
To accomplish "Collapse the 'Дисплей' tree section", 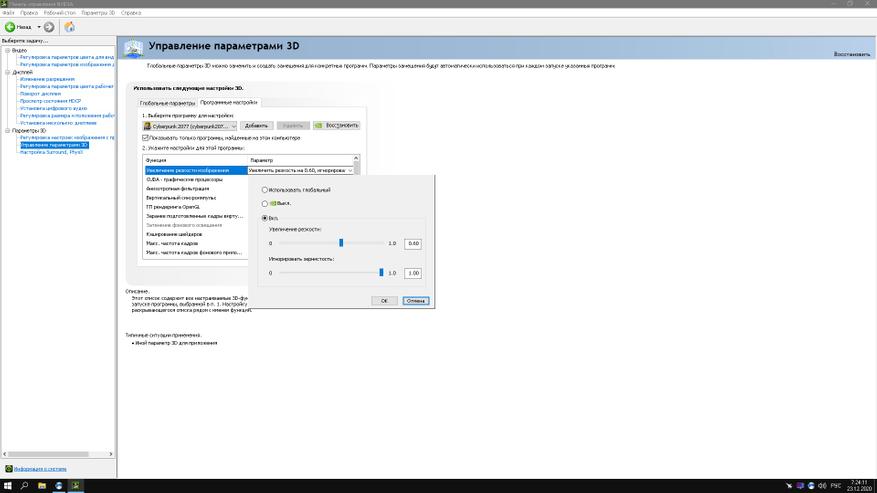I will tap(6, 73).
